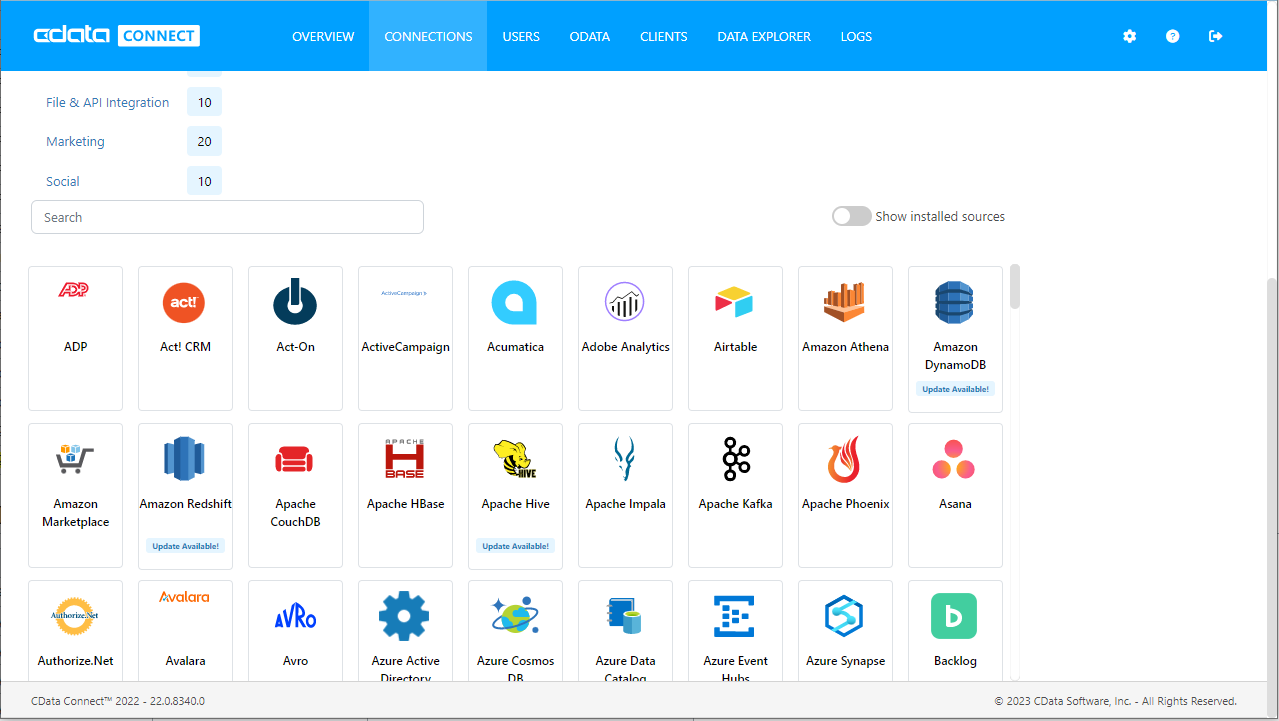Click the CData Software copyright text
This screenshot has width=1279, height=721.
pyautogui.click(x=1115, y=701)
